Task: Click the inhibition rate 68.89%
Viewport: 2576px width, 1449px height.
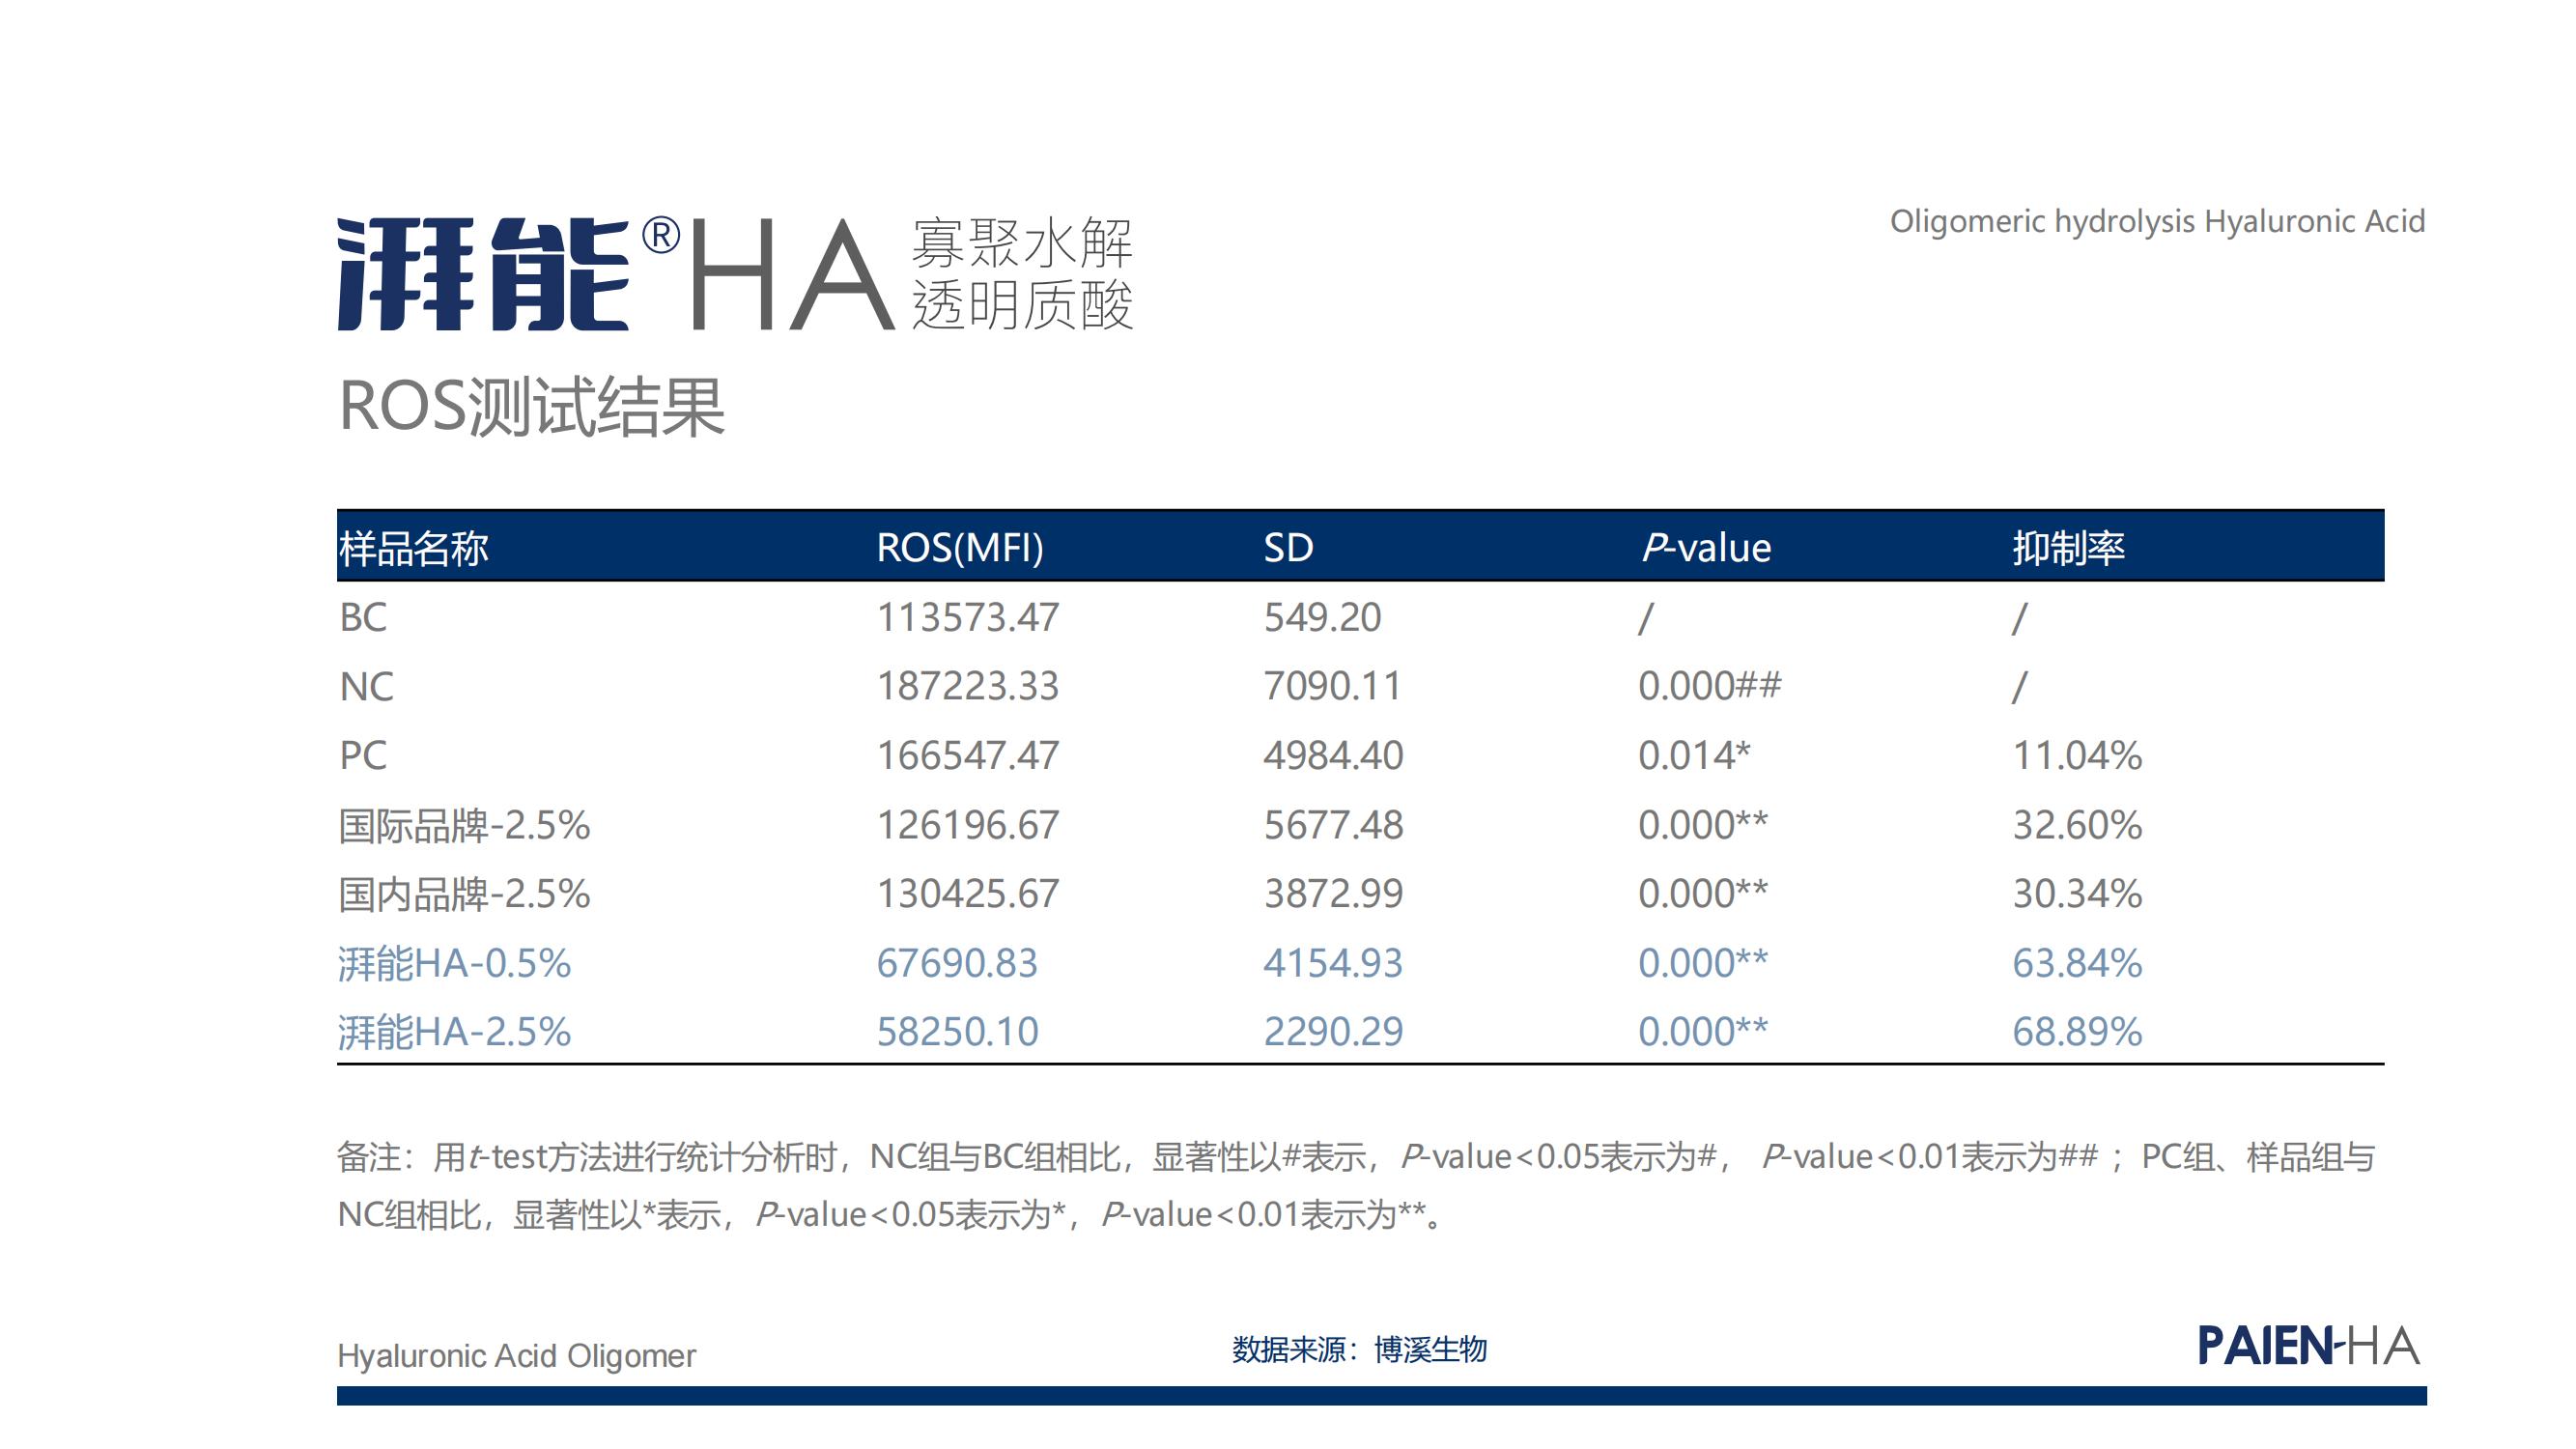Action: pyautogui.click(x=2077, y=1031)
